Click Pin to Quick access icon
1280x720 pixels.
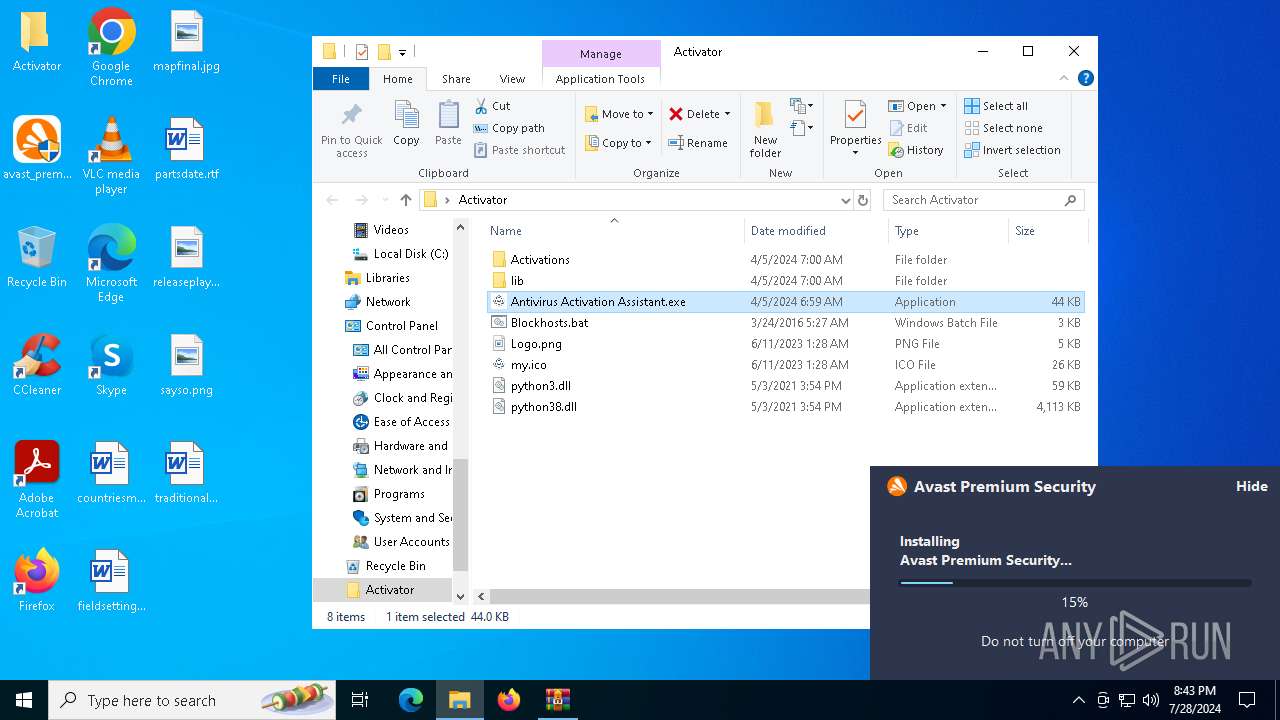coord(351,129)
